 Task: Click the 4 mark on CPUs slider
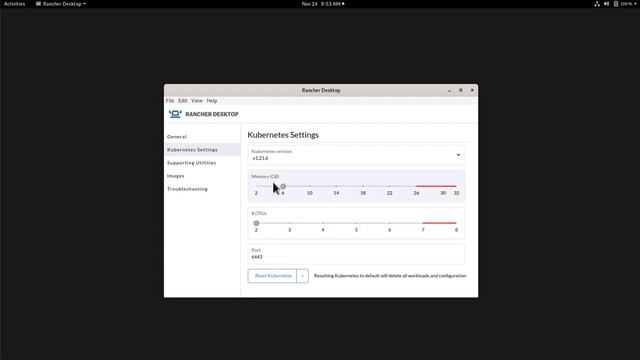(x=323, y=223)
